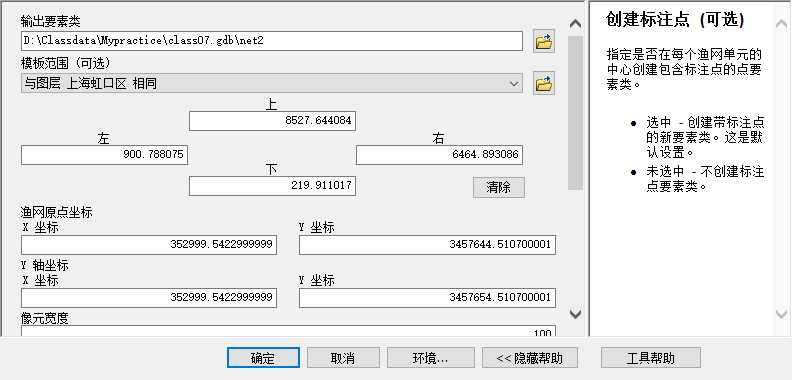The width and height of the screenshot is (792, 380).
Task: Click the 输出要素类 label
Action: [51, 21]
